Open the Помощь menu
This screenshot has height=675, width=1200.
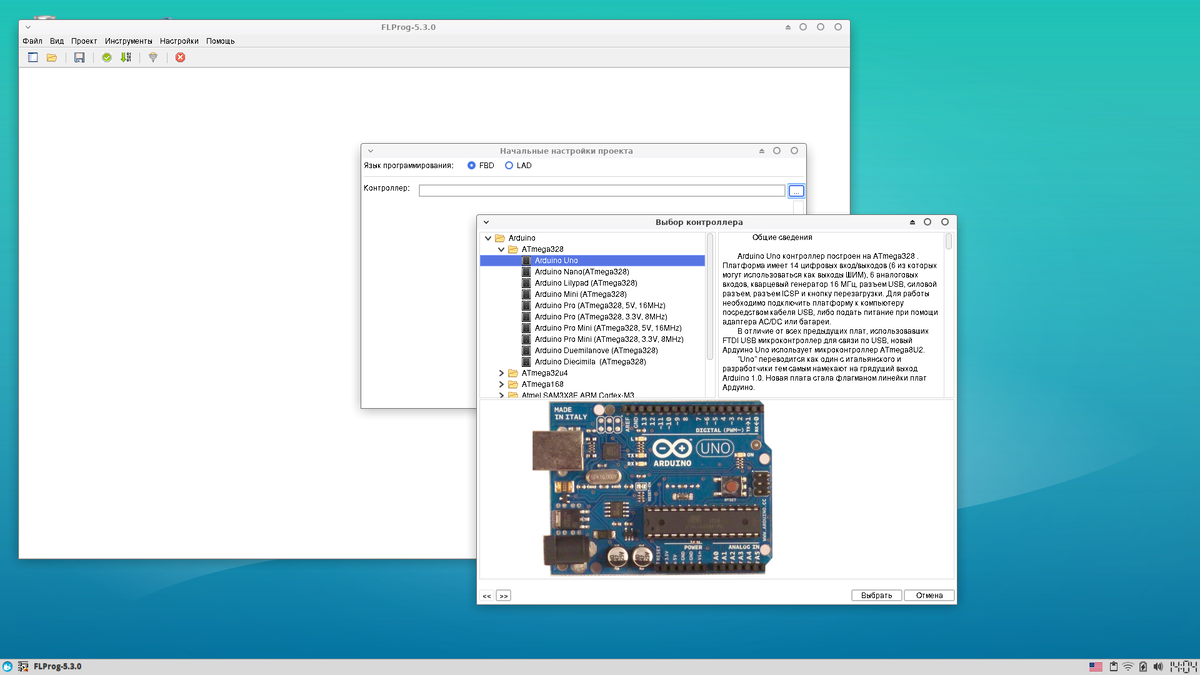click(x=220, y=41)
